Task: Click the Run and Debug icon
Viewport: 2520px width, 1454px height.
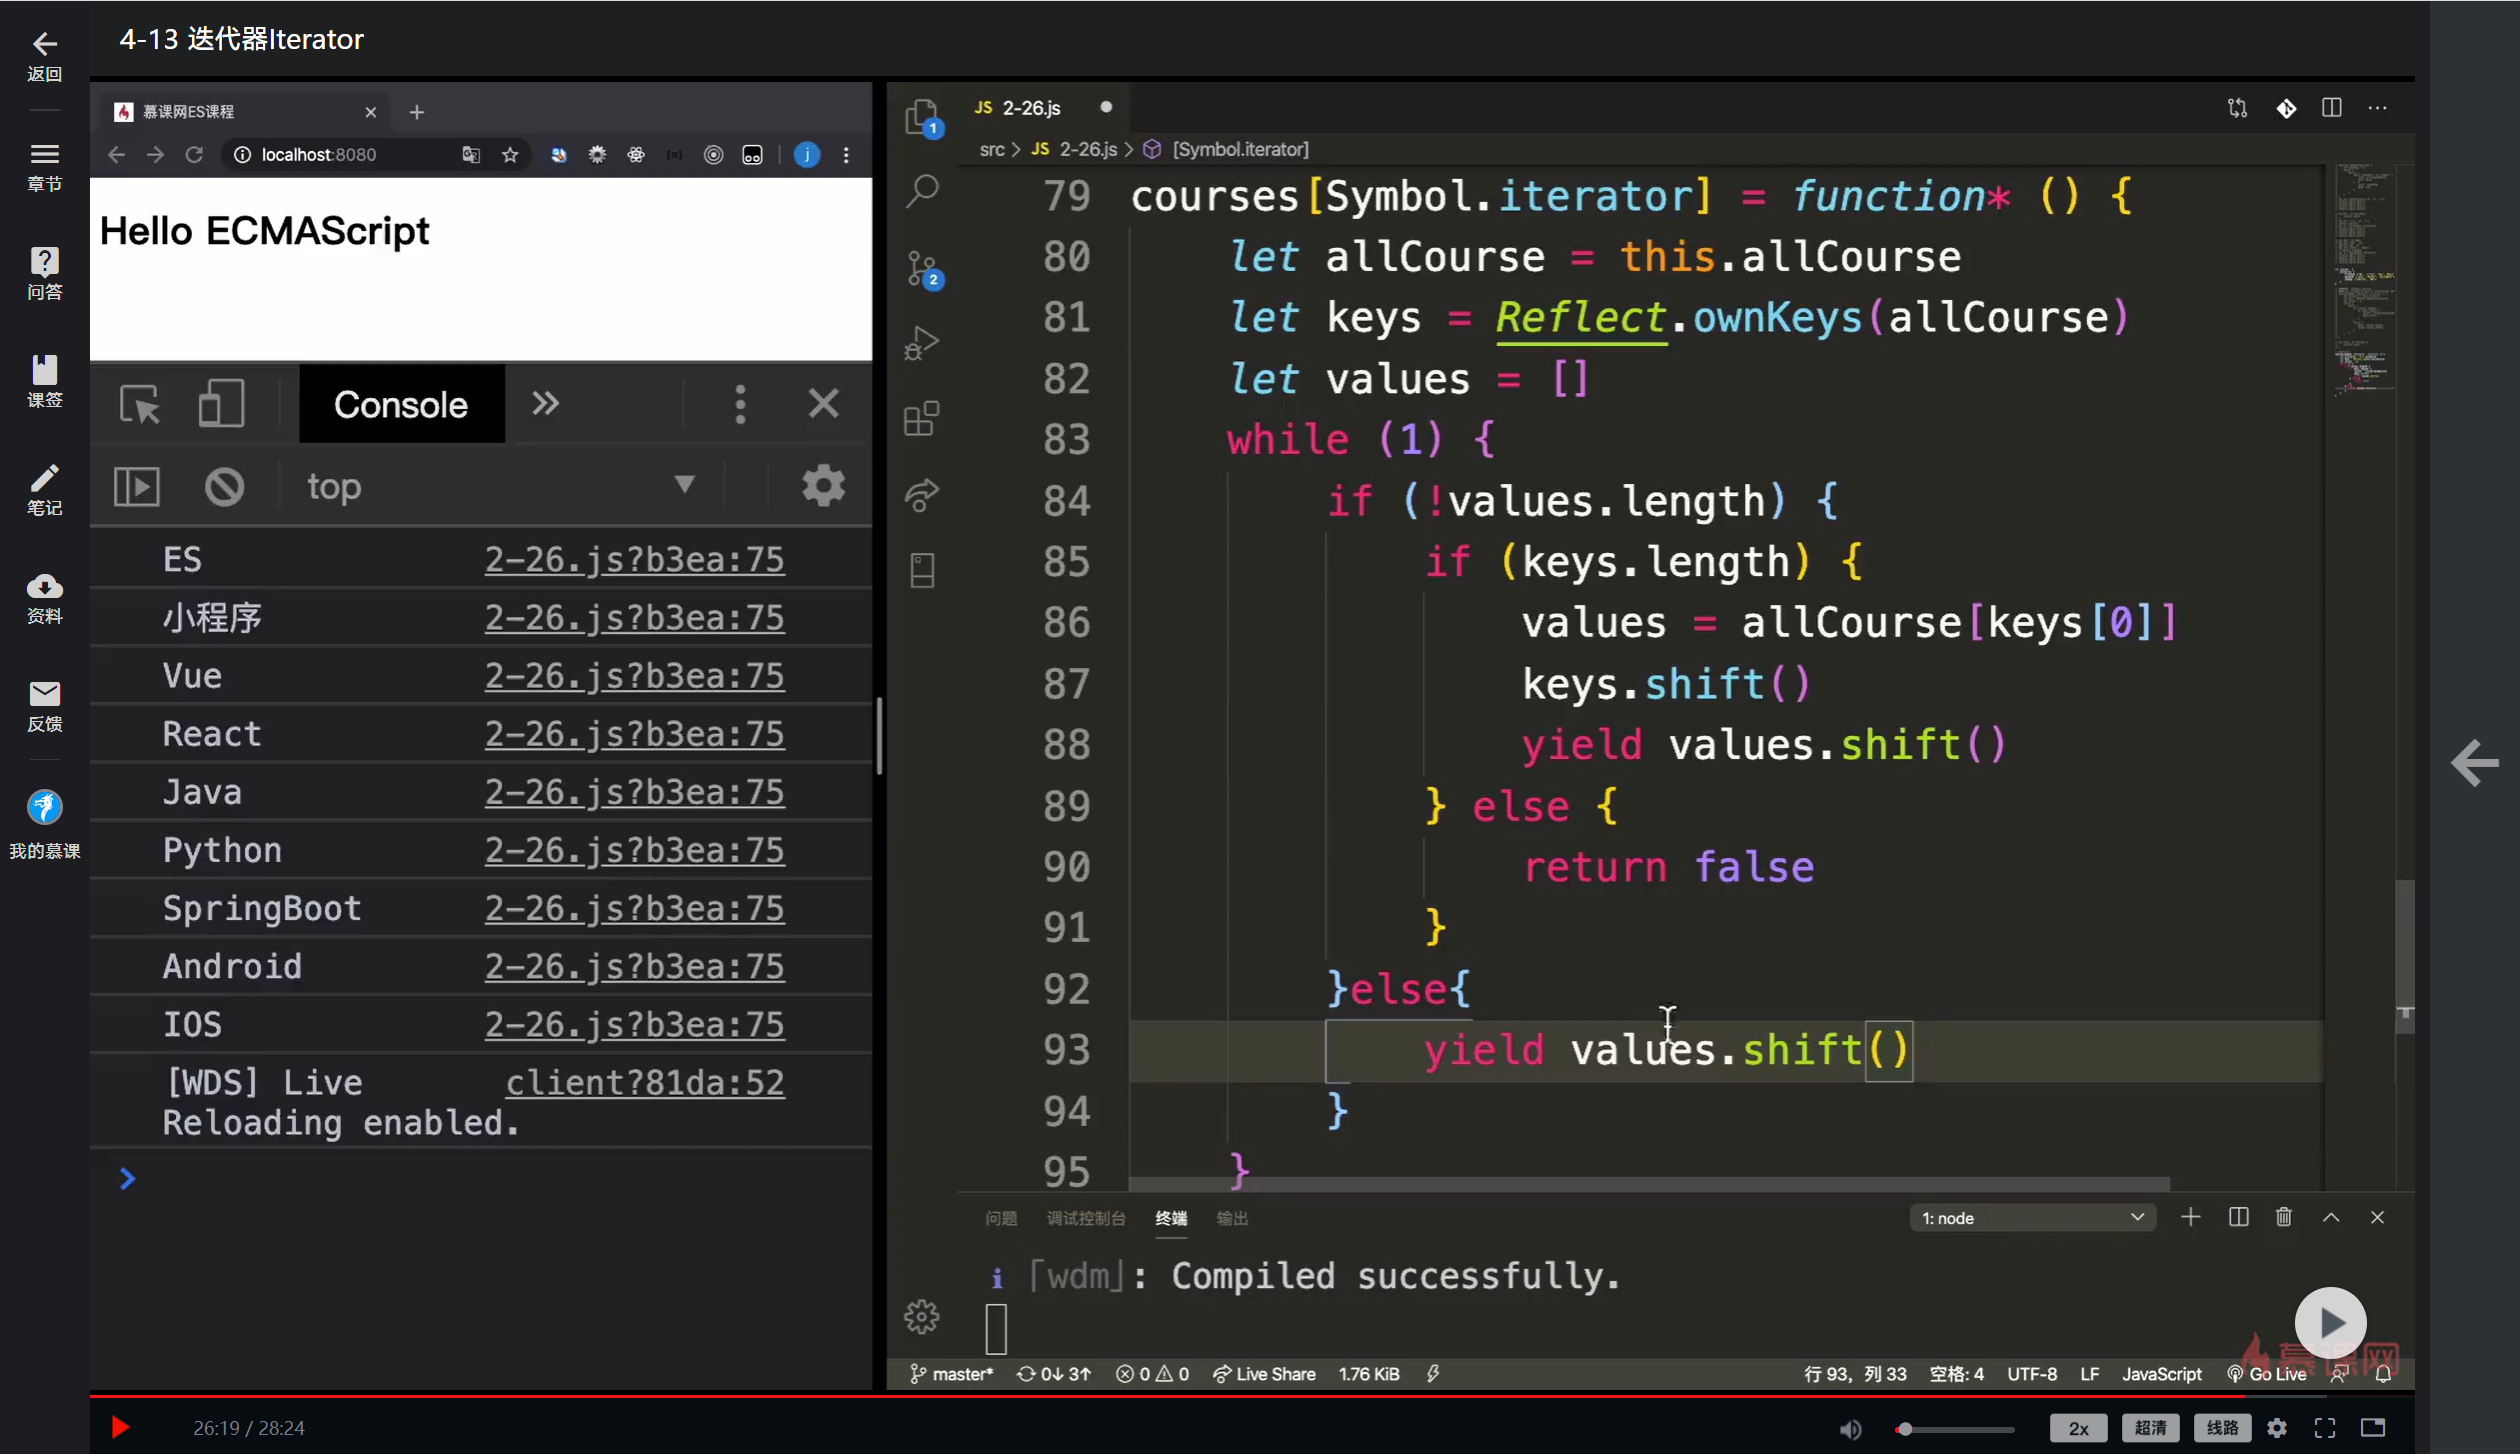Action: [922, 343]
